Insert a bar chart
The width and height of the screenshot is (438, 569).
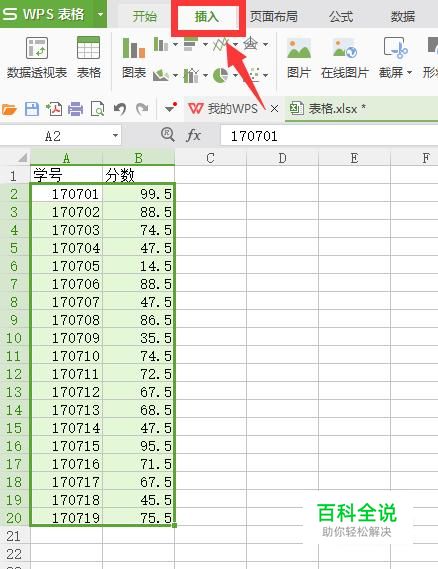point(191,44)
